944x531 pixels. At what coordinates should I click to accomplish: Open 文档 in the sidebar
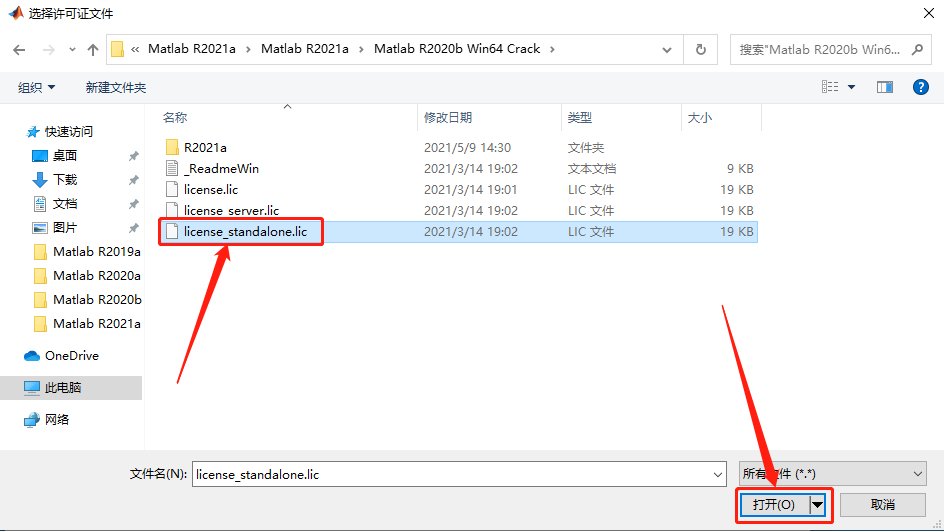point(64,203)
